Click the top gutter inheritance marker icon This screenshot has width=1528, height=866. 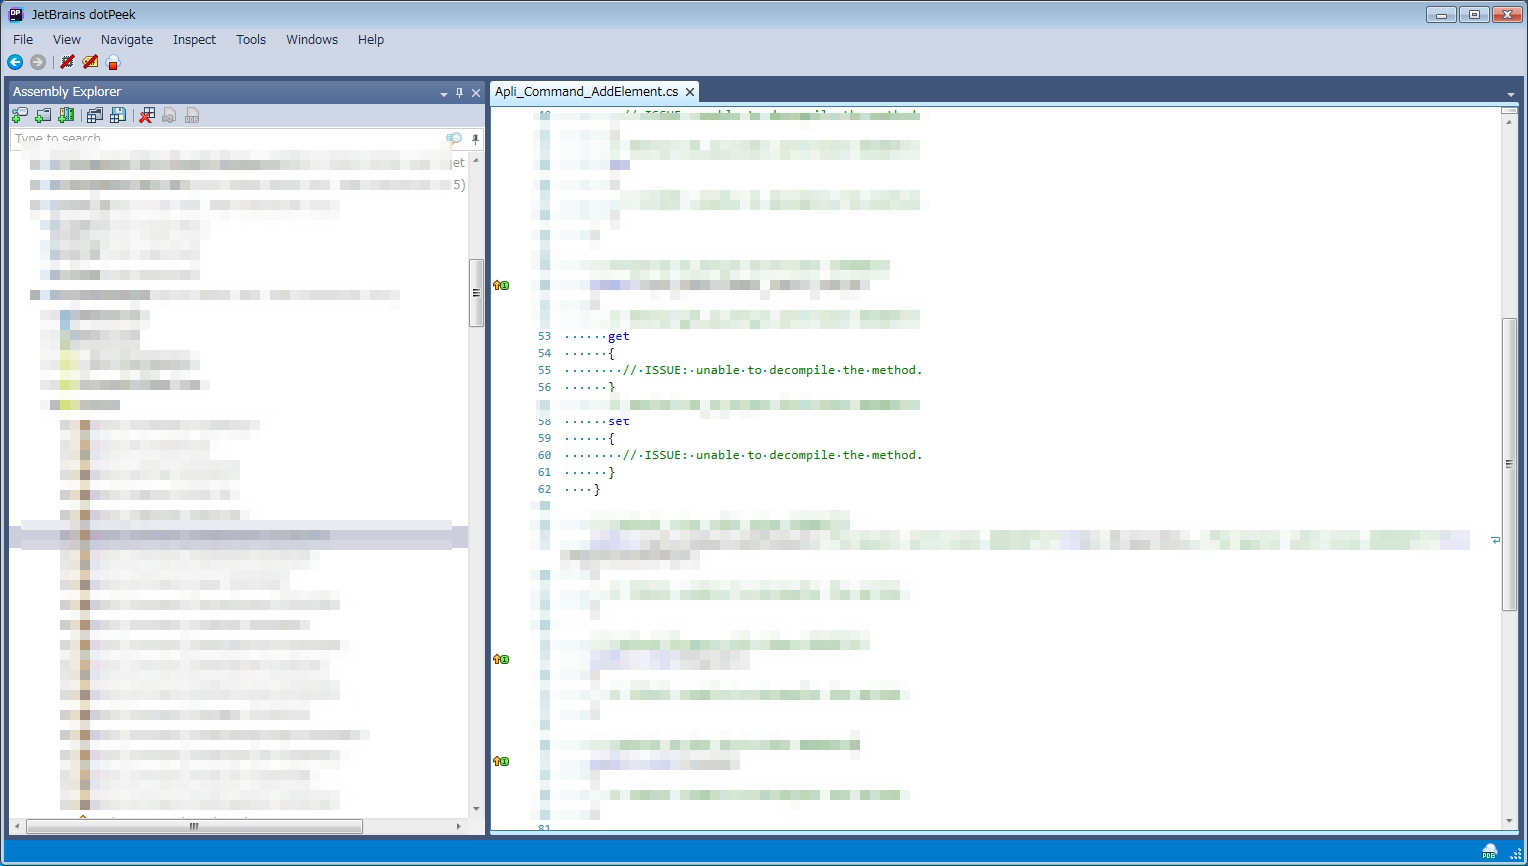click(501, 286)
